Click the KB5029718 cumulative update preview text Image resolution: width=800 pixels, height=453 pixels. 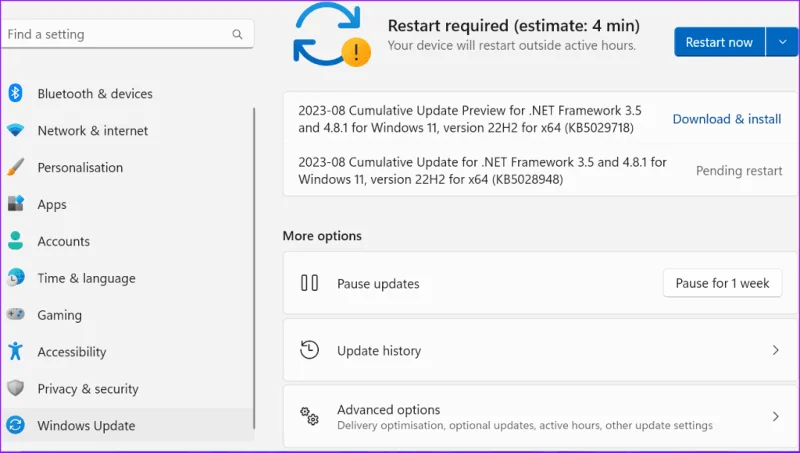(x=469, y=119)
